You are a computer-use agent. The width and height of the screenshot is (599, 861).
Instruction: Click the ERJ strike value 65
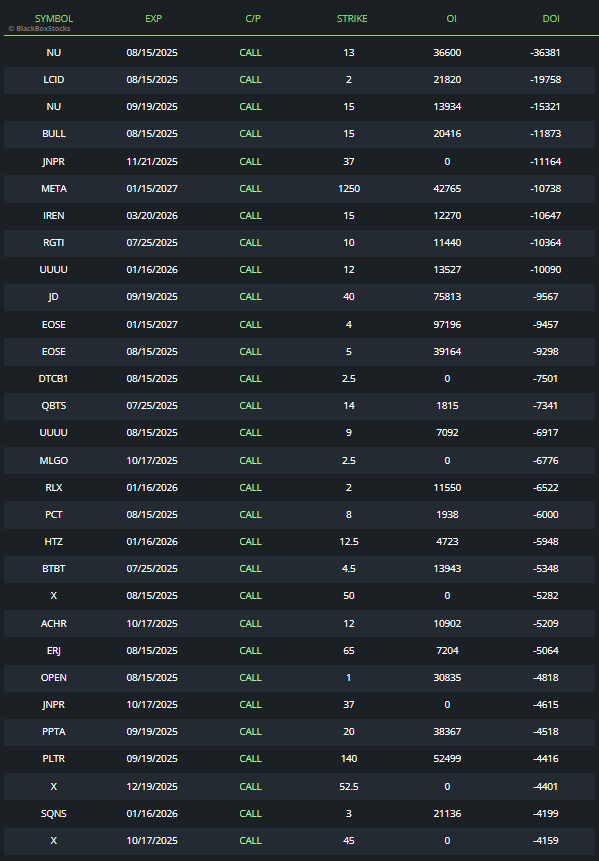349,650
